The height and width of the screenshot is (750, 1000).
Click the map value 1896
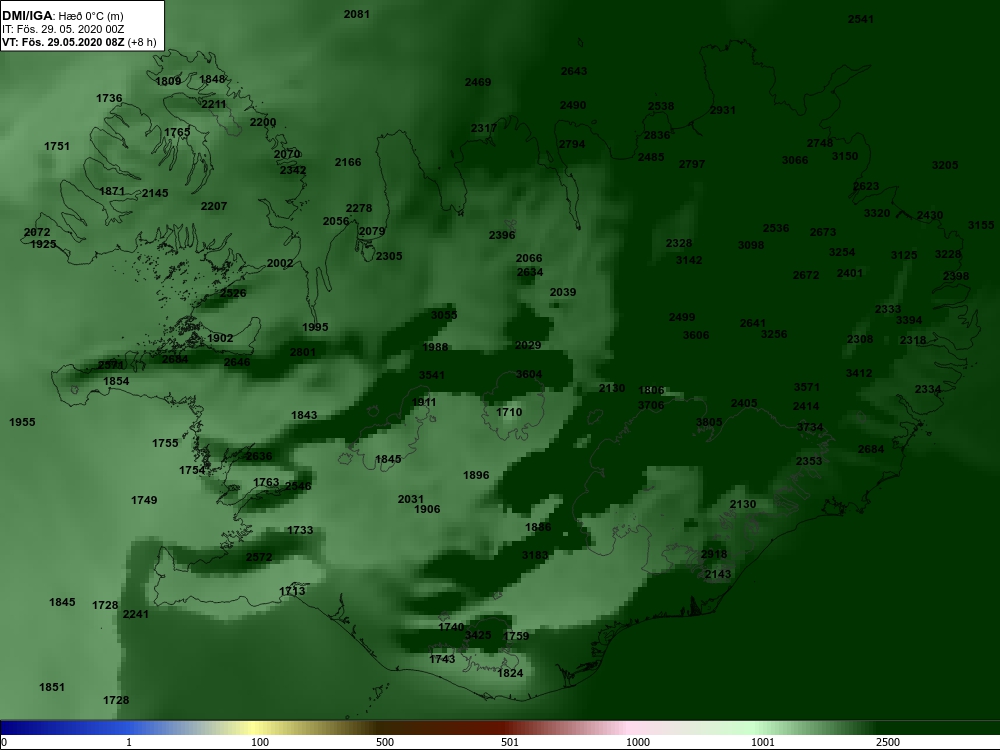[x=476, y=476]
